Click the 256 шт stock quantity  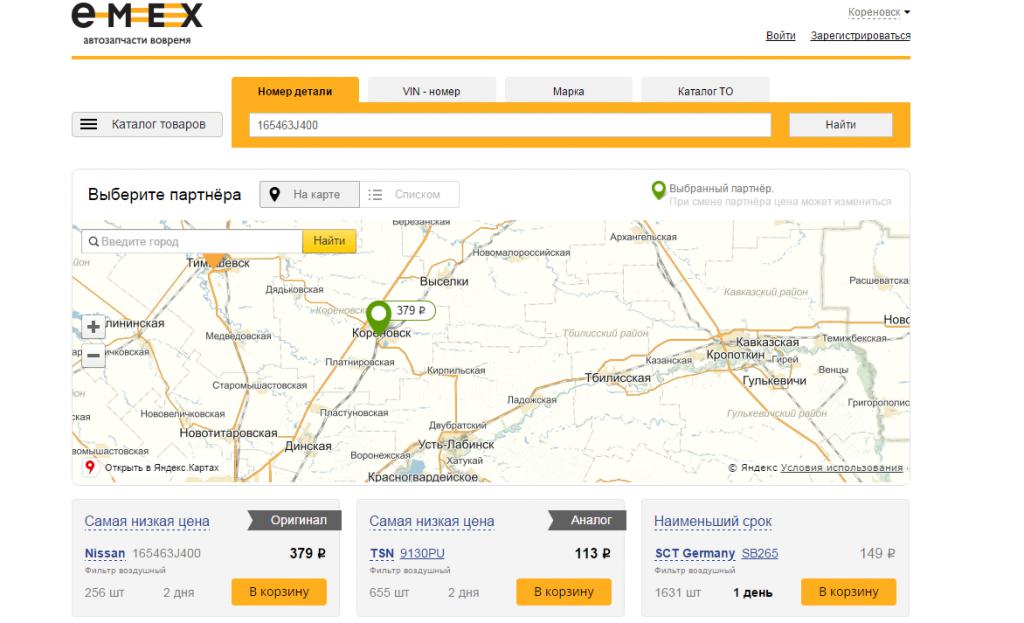(x=104, y=593)
